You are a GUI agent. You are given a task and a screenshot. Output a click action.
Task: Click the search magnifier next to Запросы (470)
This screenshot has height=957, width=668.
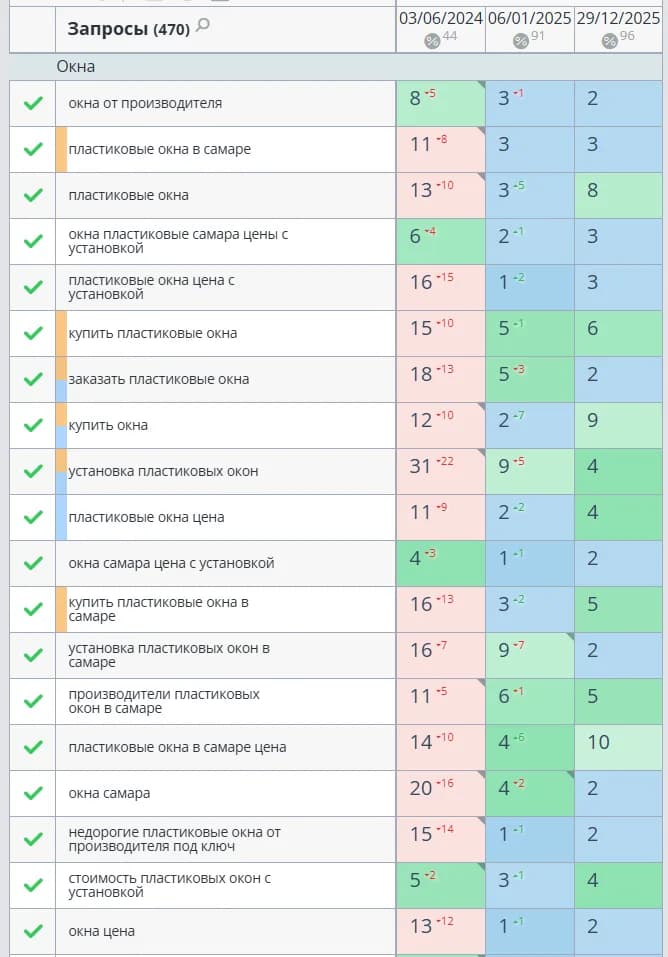pos(203,25)
